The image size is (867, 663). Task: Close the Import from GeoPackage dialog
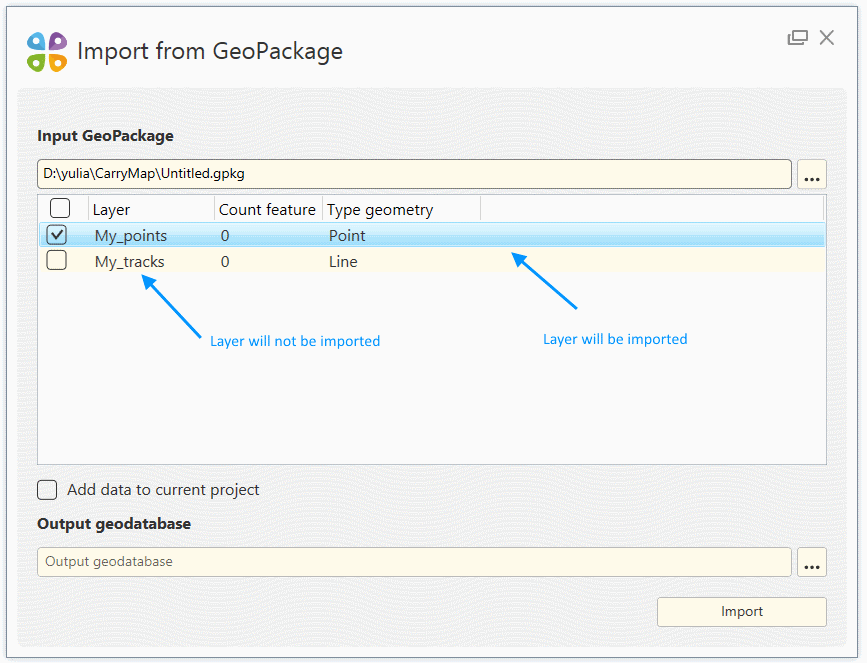[x=826, y=38]
